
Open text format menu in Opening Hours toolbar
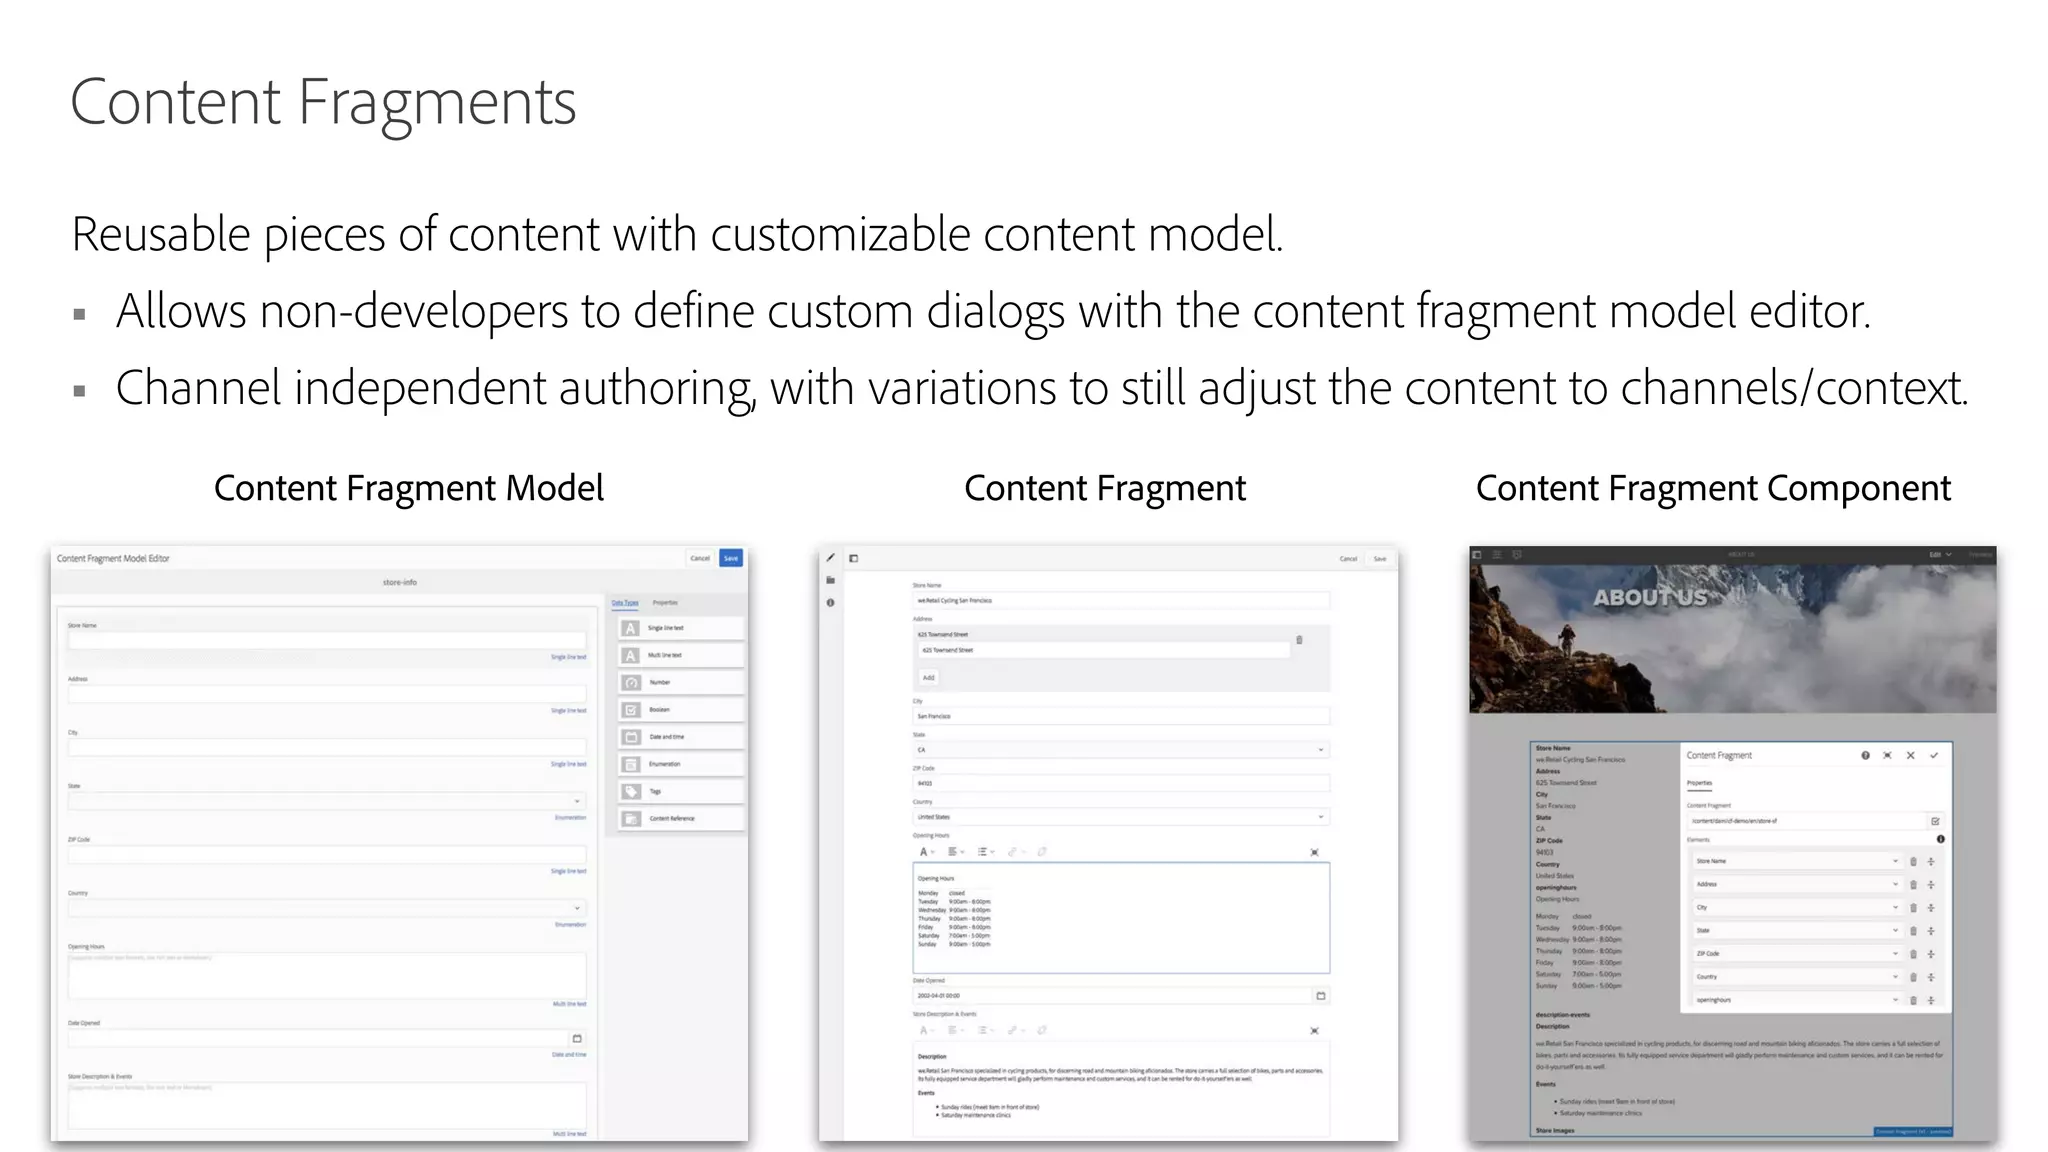[926, 852]
